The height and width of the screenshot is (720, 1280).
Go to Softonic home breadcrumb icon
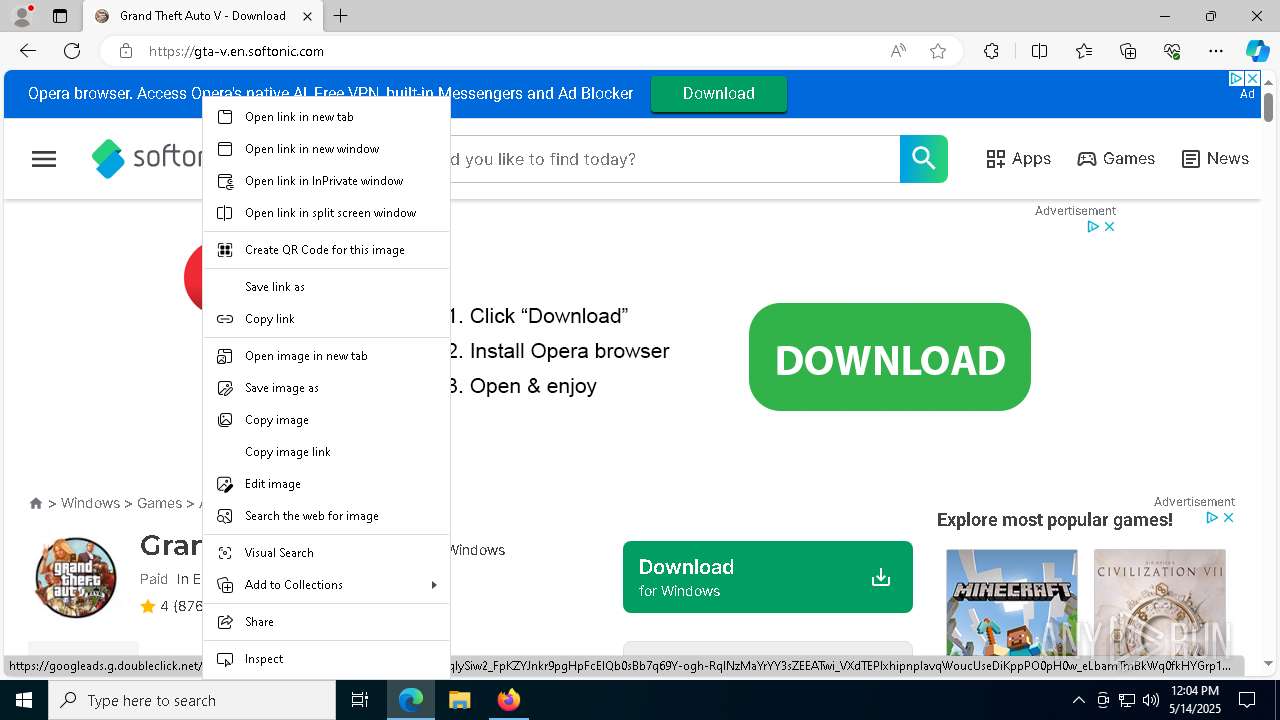tap(36, 503)
